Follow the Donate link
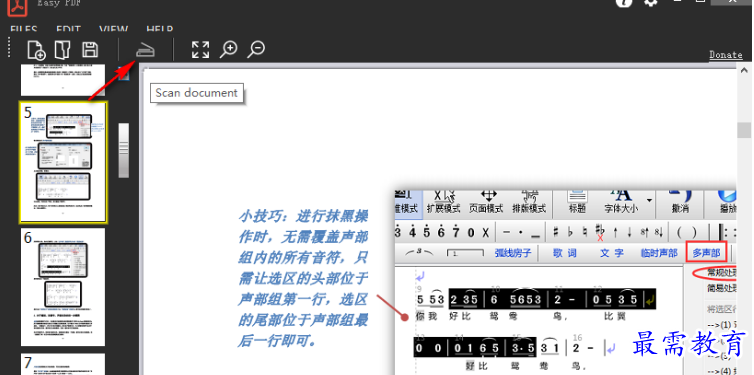The width and height of the screenshot is (754, 375). (726, 55)
